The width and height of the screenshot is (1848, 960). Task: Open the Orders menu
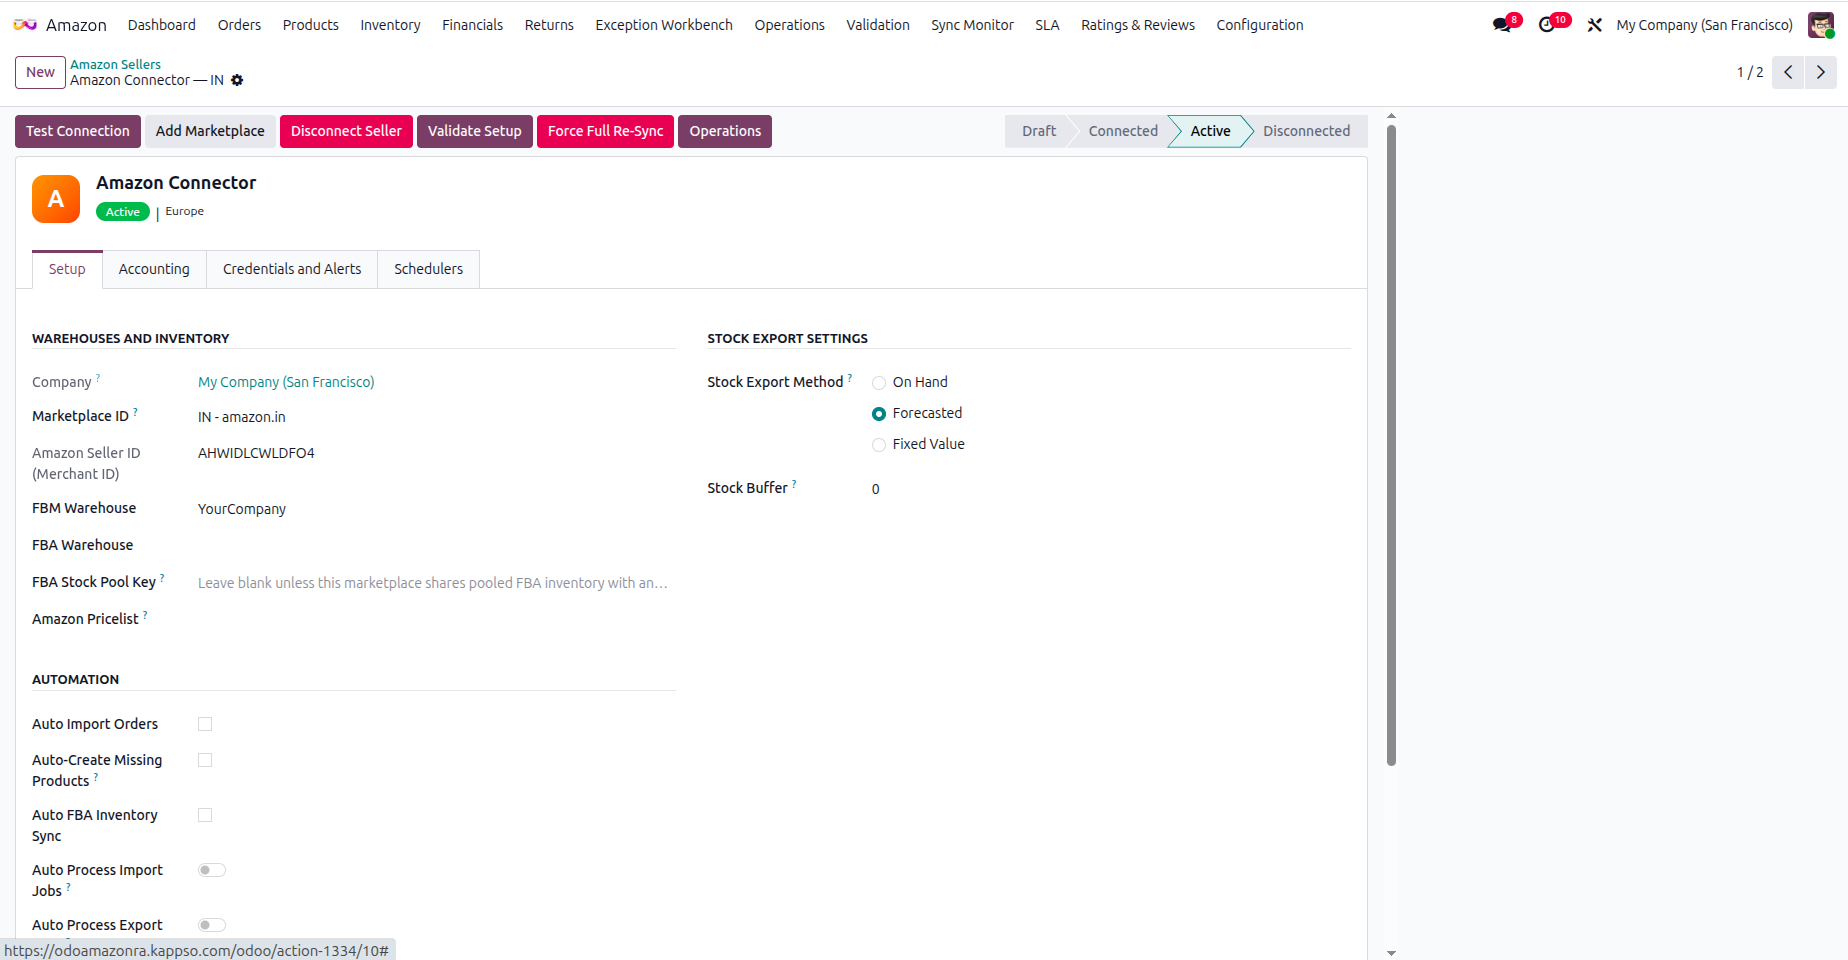click(239, 25)
